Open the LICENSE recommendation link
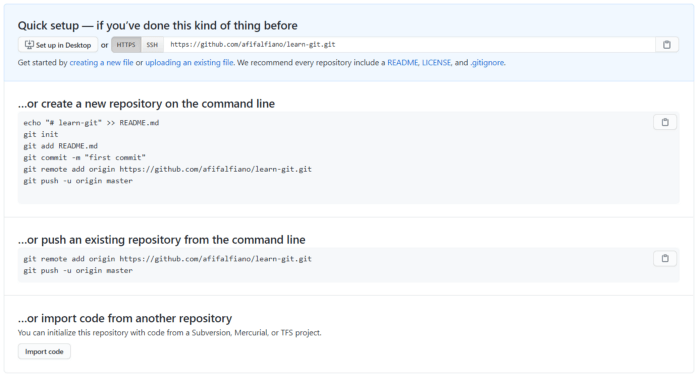The image size is (700, 383). point(437,62)
